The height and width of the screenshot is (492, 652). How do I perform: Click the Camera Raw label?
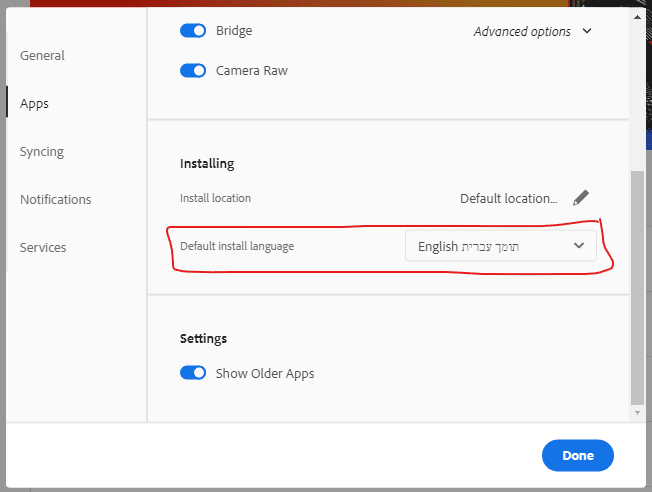point(252,71)
